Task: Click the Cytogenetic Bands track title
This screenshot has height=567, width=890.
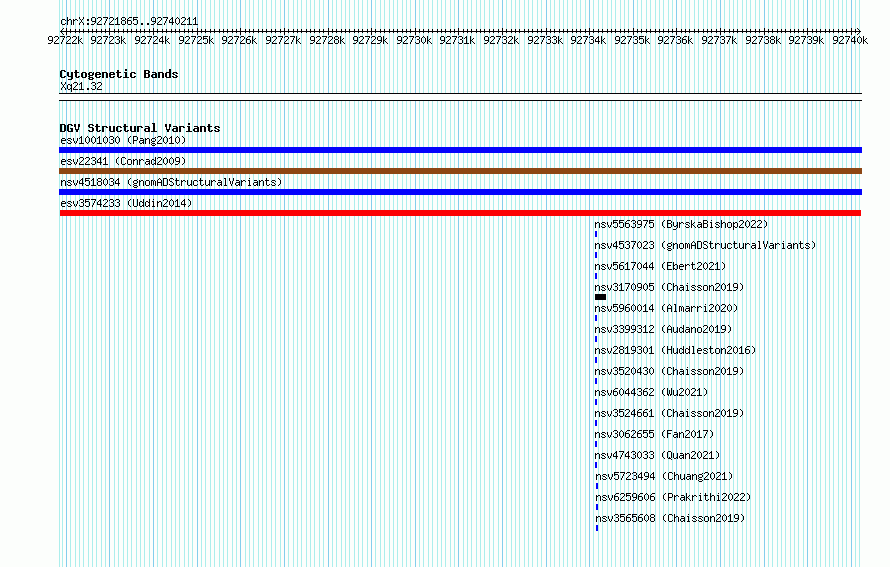Action: coord(119,74)
